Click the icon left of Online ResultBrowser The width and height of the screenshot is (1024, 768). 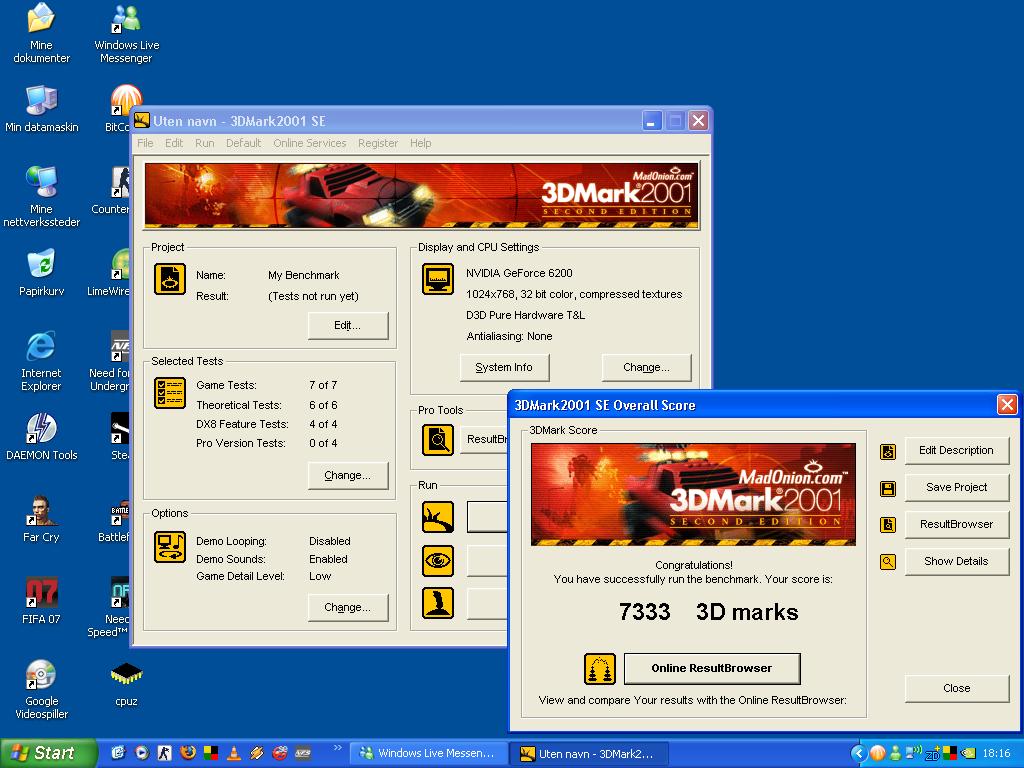[x=600, y=669]
